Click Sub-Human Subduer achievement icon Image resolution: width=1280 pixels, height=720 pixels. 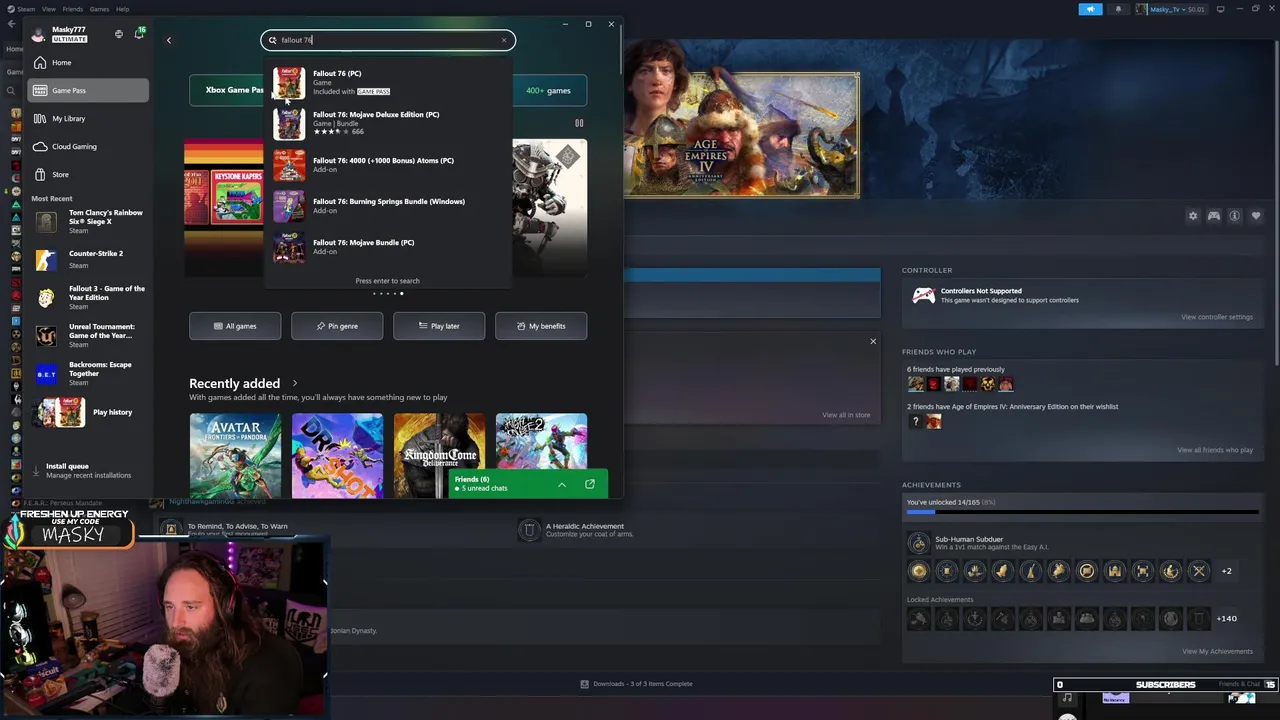tap(918, 543)
